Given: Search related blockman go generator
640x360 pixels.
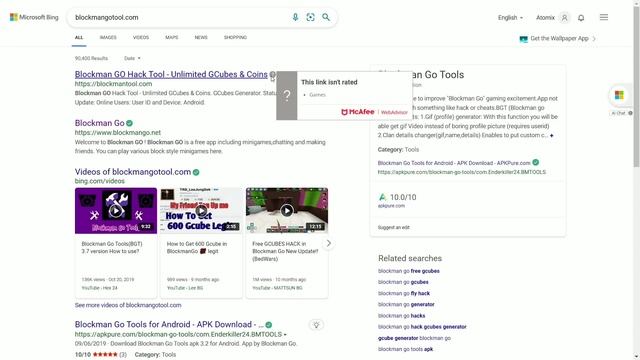Looking at the screenshot, I should coord(406,304).
